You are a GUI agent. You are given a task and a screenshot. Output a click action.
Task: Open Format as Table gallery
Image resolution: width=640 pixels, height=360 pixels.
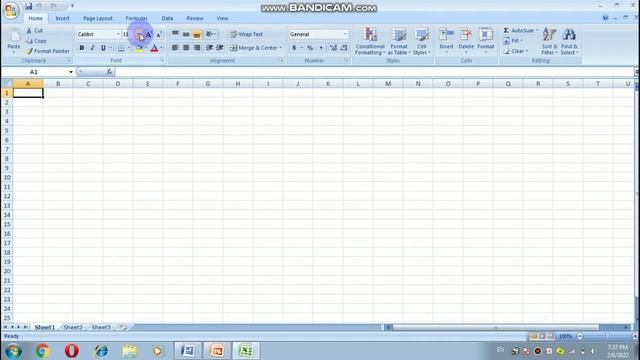[x=398, y=41]
